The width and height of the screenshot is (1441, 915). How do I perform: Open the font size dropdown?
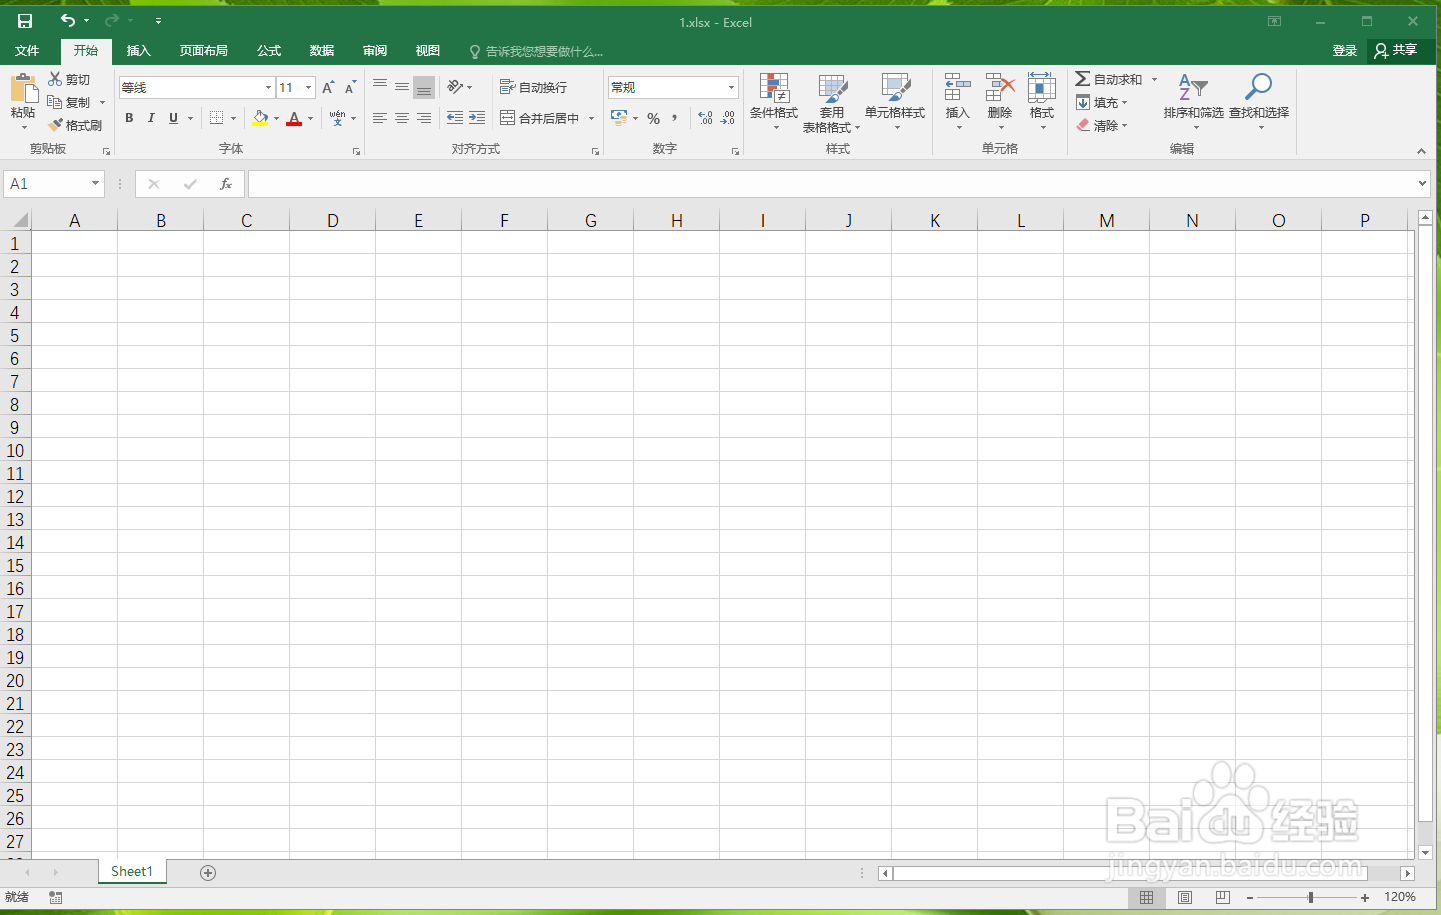(x=307, y=87)
